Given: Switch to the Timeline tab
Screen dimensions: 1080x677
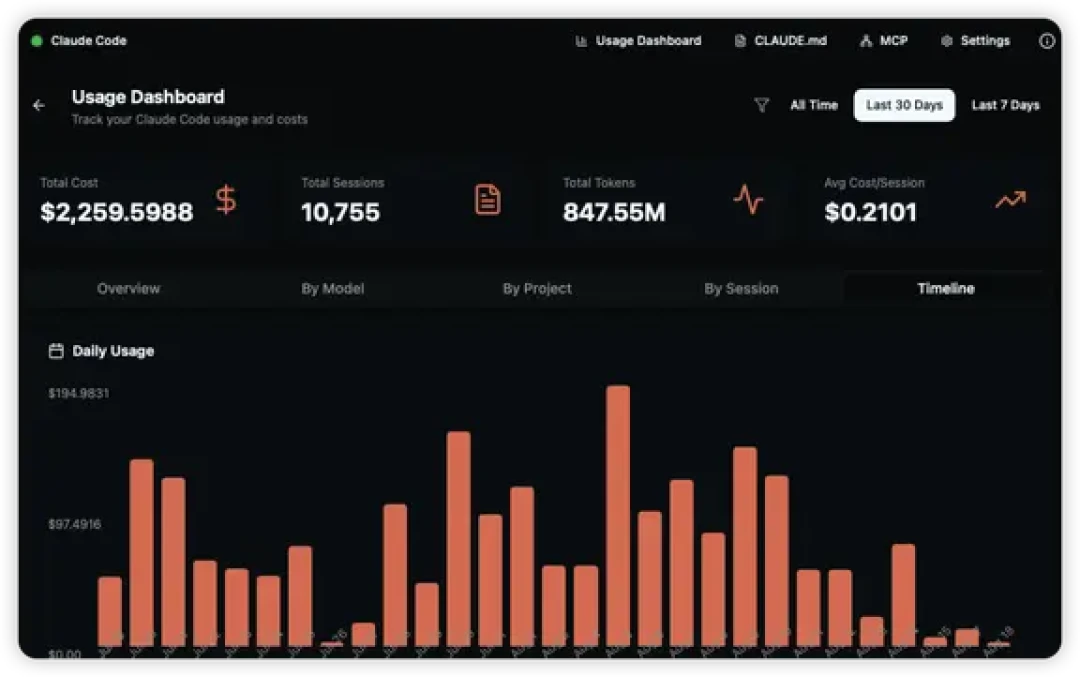Looking at the screenshot, I should tap(946, 289).
